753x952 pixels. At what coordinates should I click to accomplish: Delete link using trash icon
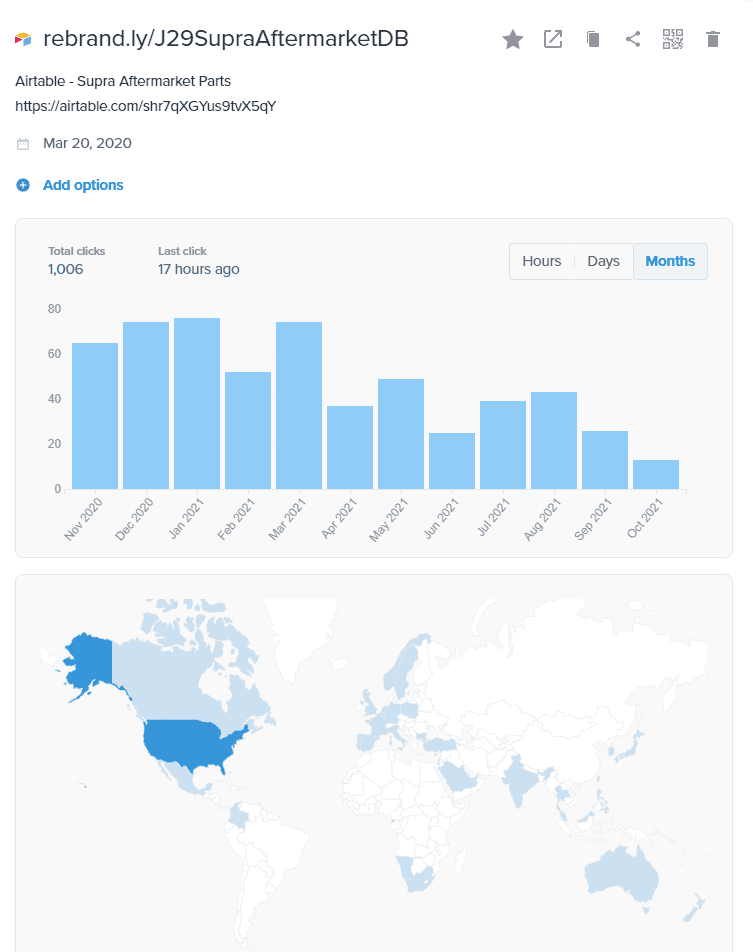(713, 39)
